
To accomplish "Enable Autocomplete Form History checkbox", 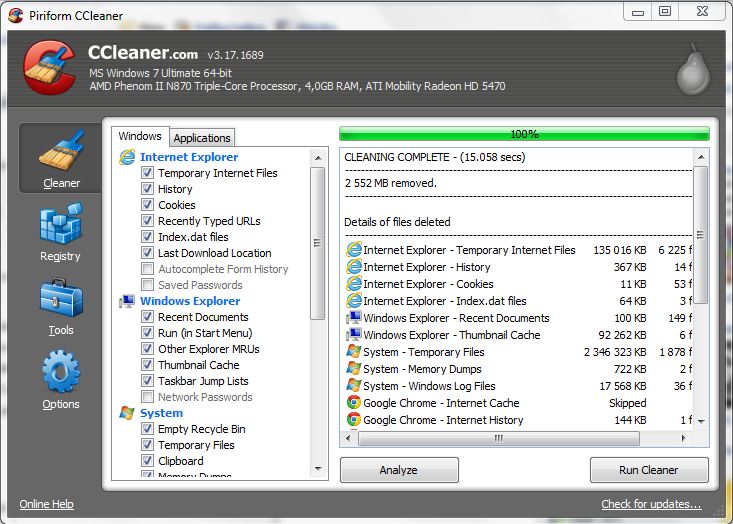I will (x=147, y=268).
